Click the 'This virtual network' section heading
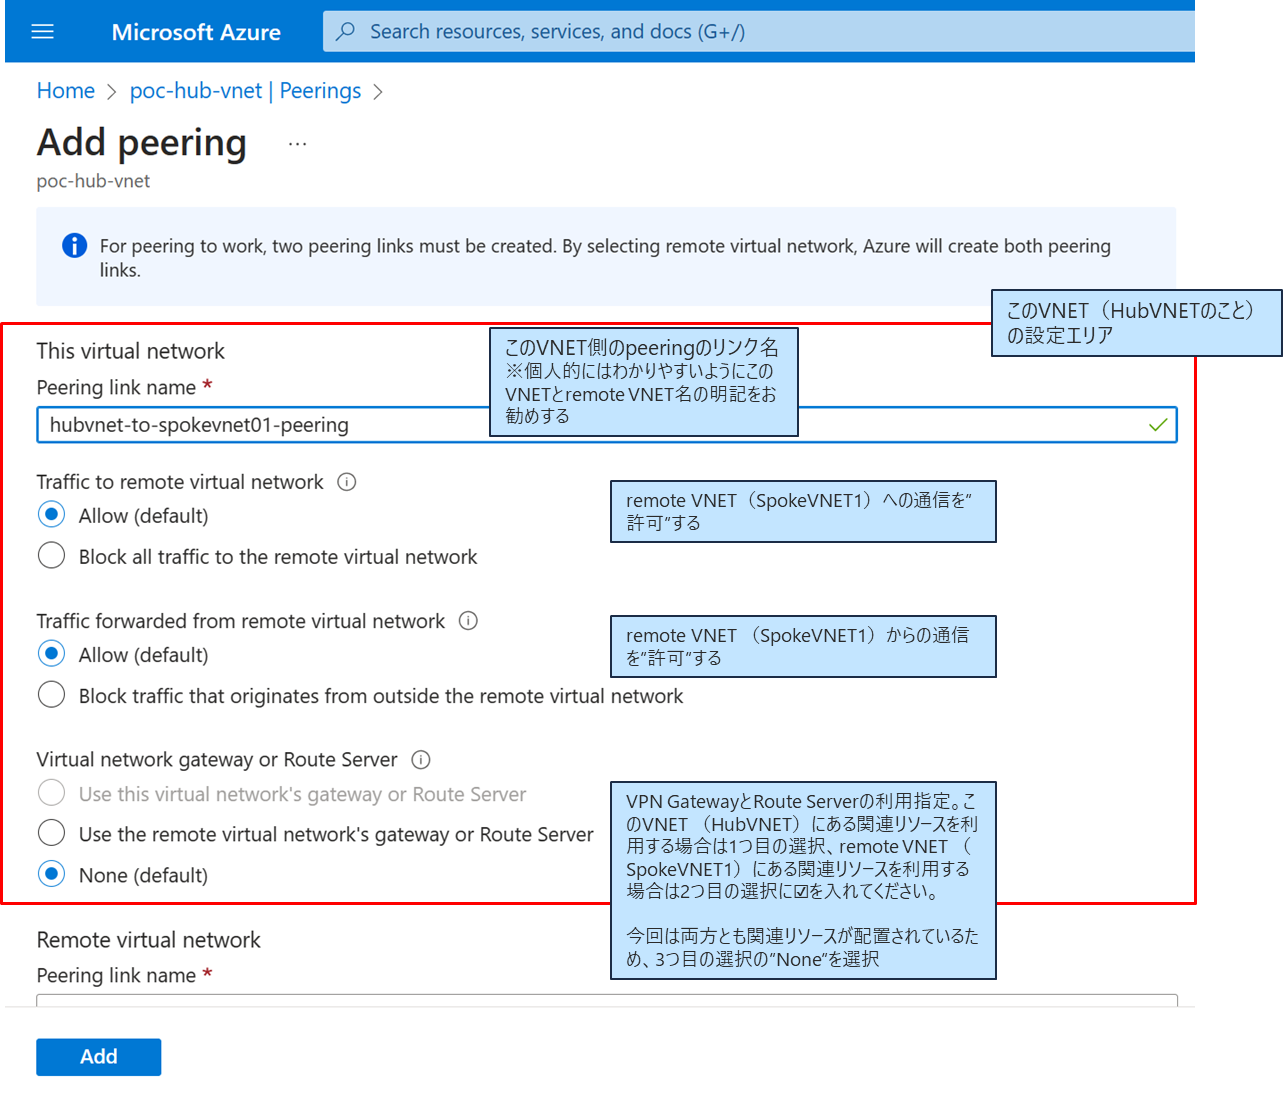 131,351
